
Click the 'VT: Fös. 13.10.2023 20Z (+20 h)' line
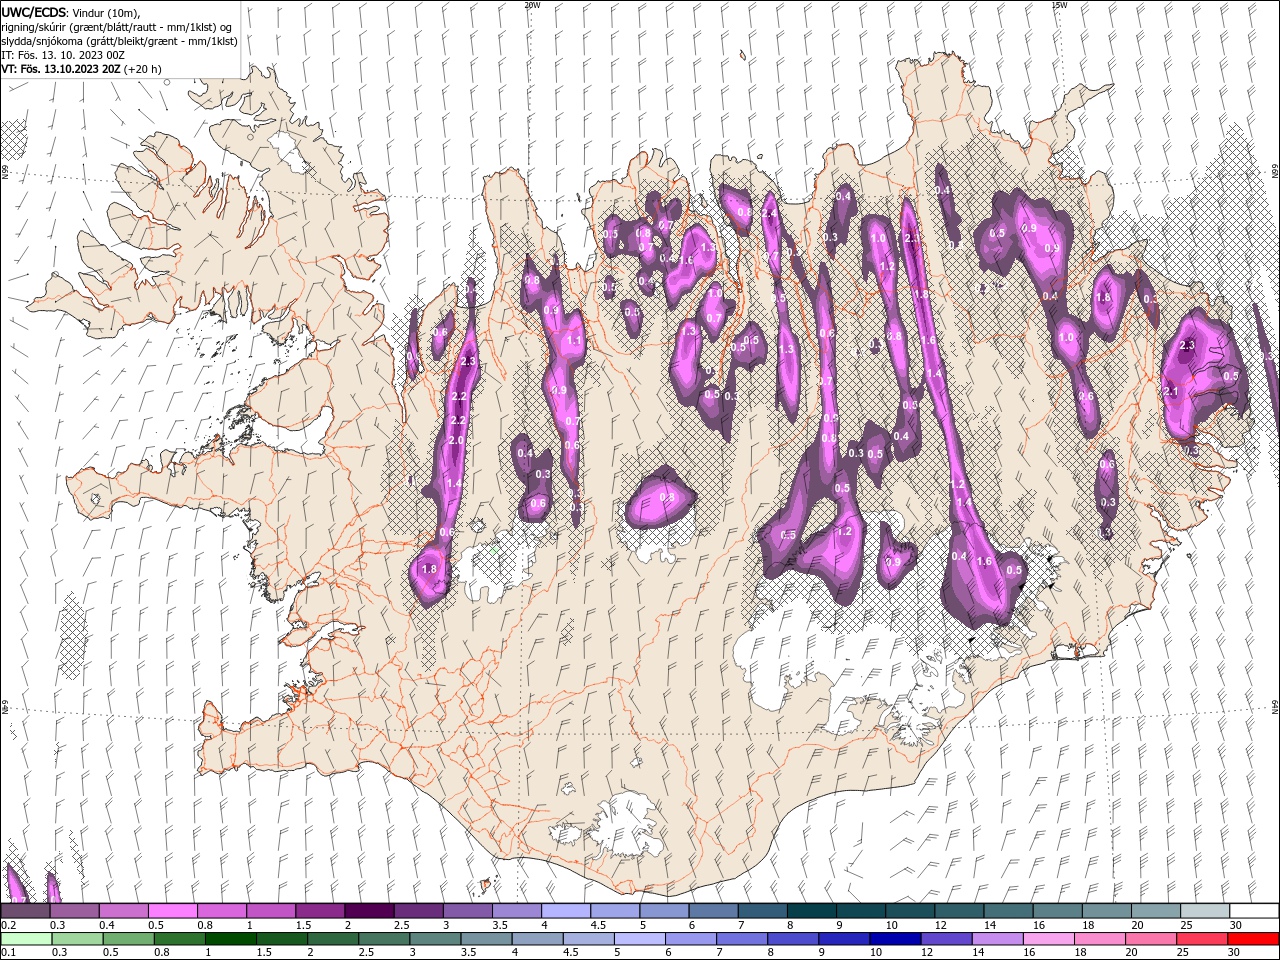[x=82, y=69]
